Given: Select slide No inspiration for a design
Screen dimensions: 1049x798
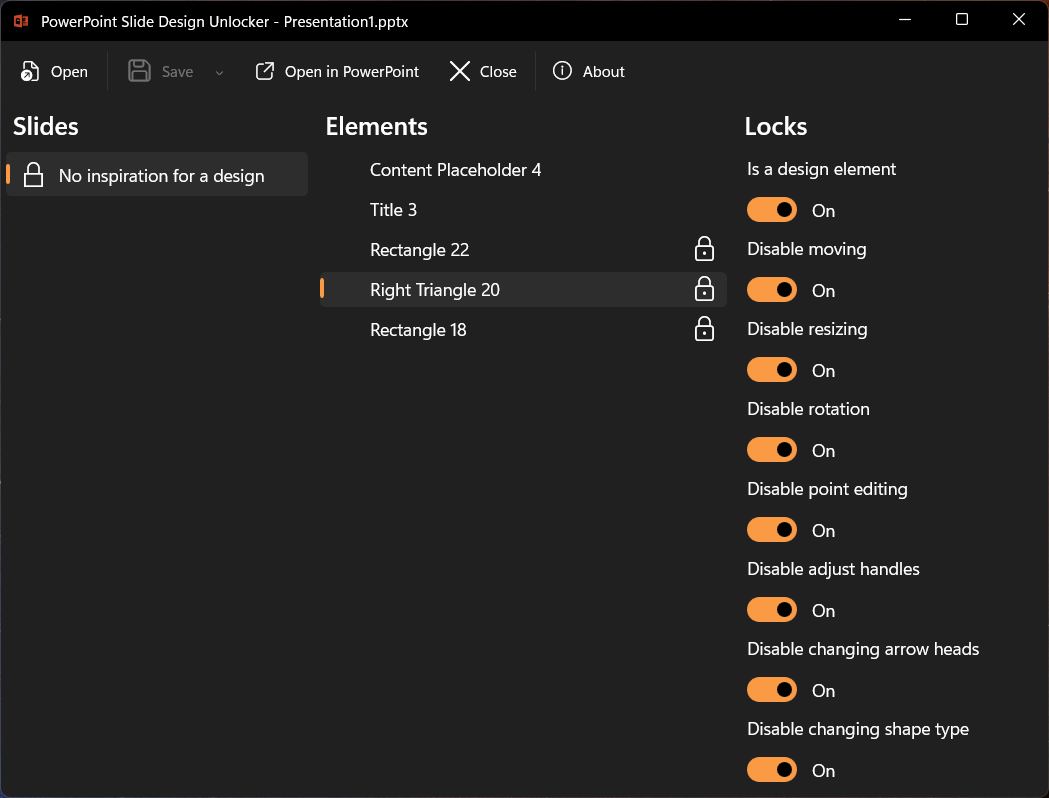Looking at the screenshot, I should 161,176.
